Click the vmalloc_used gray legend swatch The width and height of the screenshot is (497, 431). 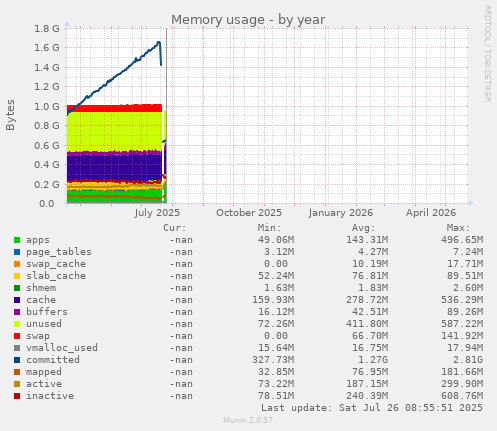17,348
